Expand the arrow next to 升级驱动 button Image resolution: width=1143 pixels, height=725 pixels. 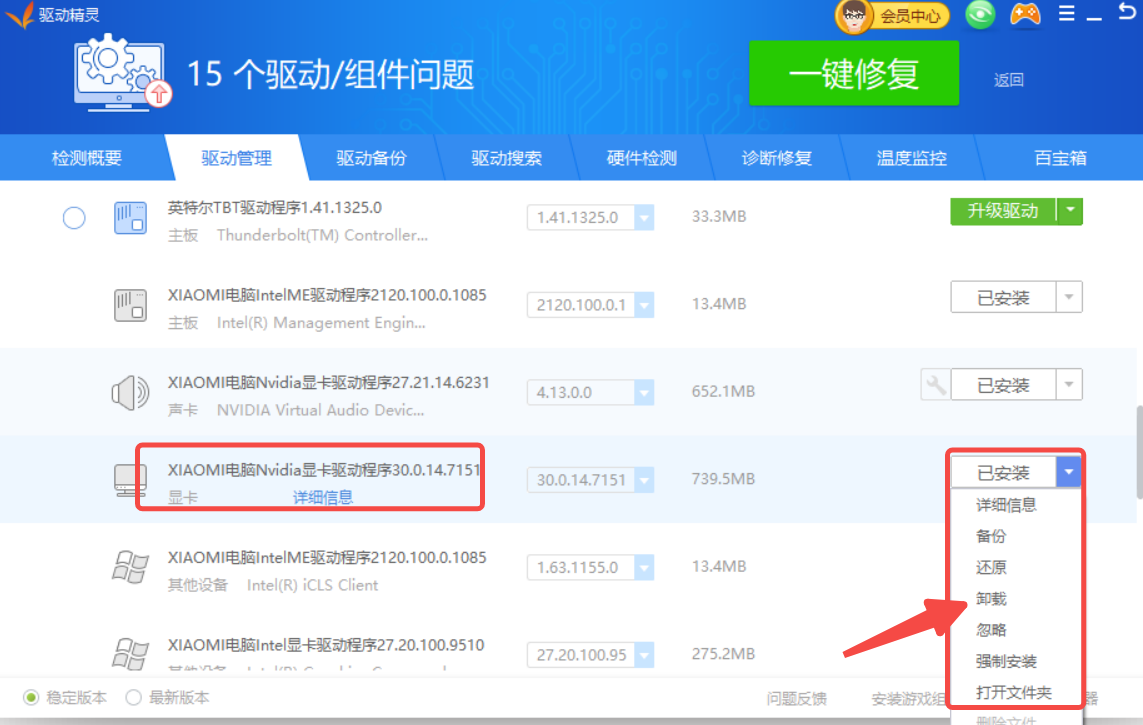(x=1070, y=211)
